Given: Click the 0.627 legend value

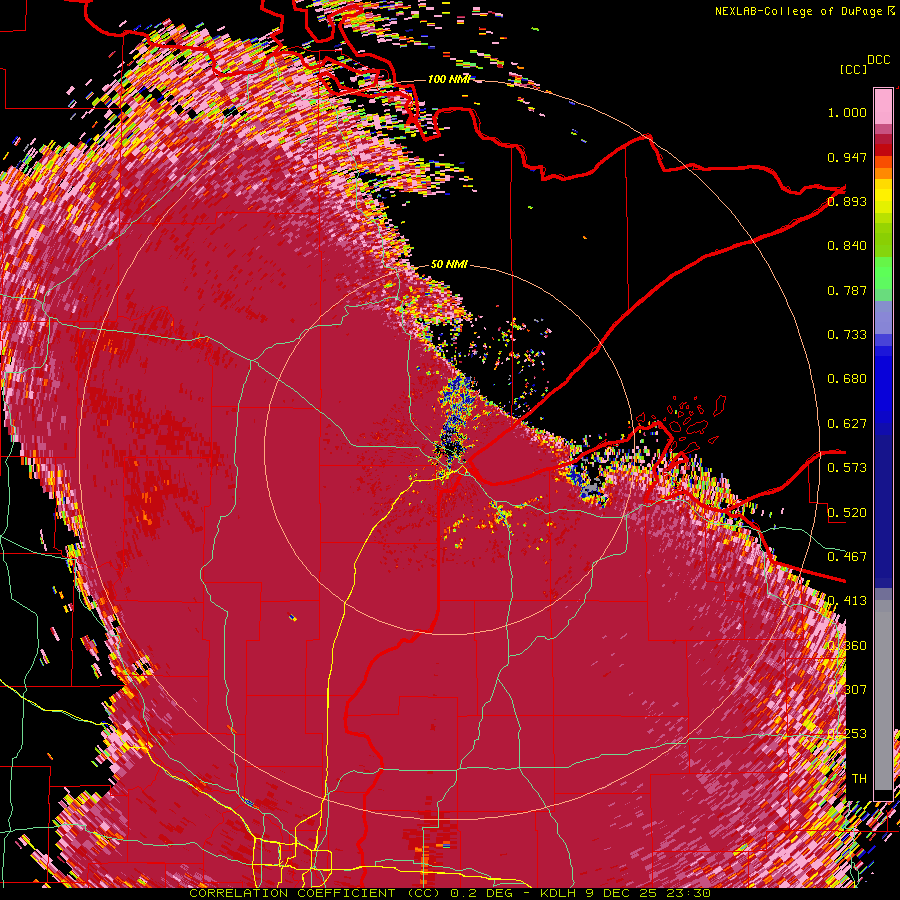Looking at the screenshot, I should [x=847, y=424].
